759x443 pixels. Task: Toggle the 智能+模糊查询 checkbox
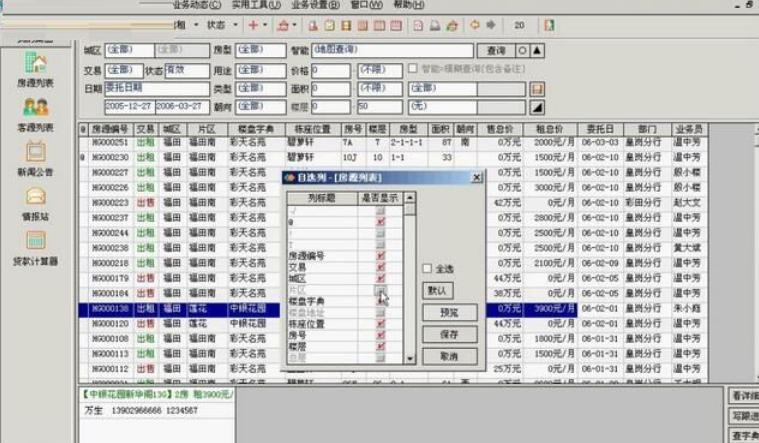tap(412, 69)
